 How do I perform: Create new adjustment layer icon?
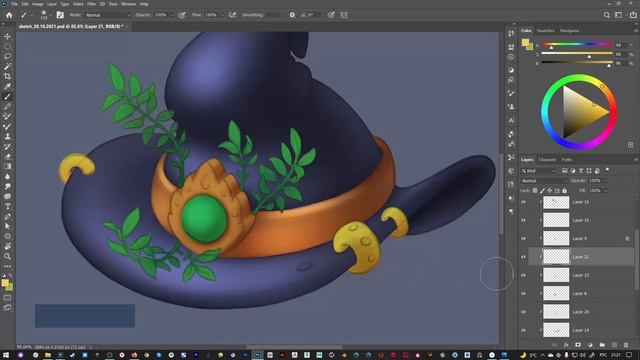(590, 345)
